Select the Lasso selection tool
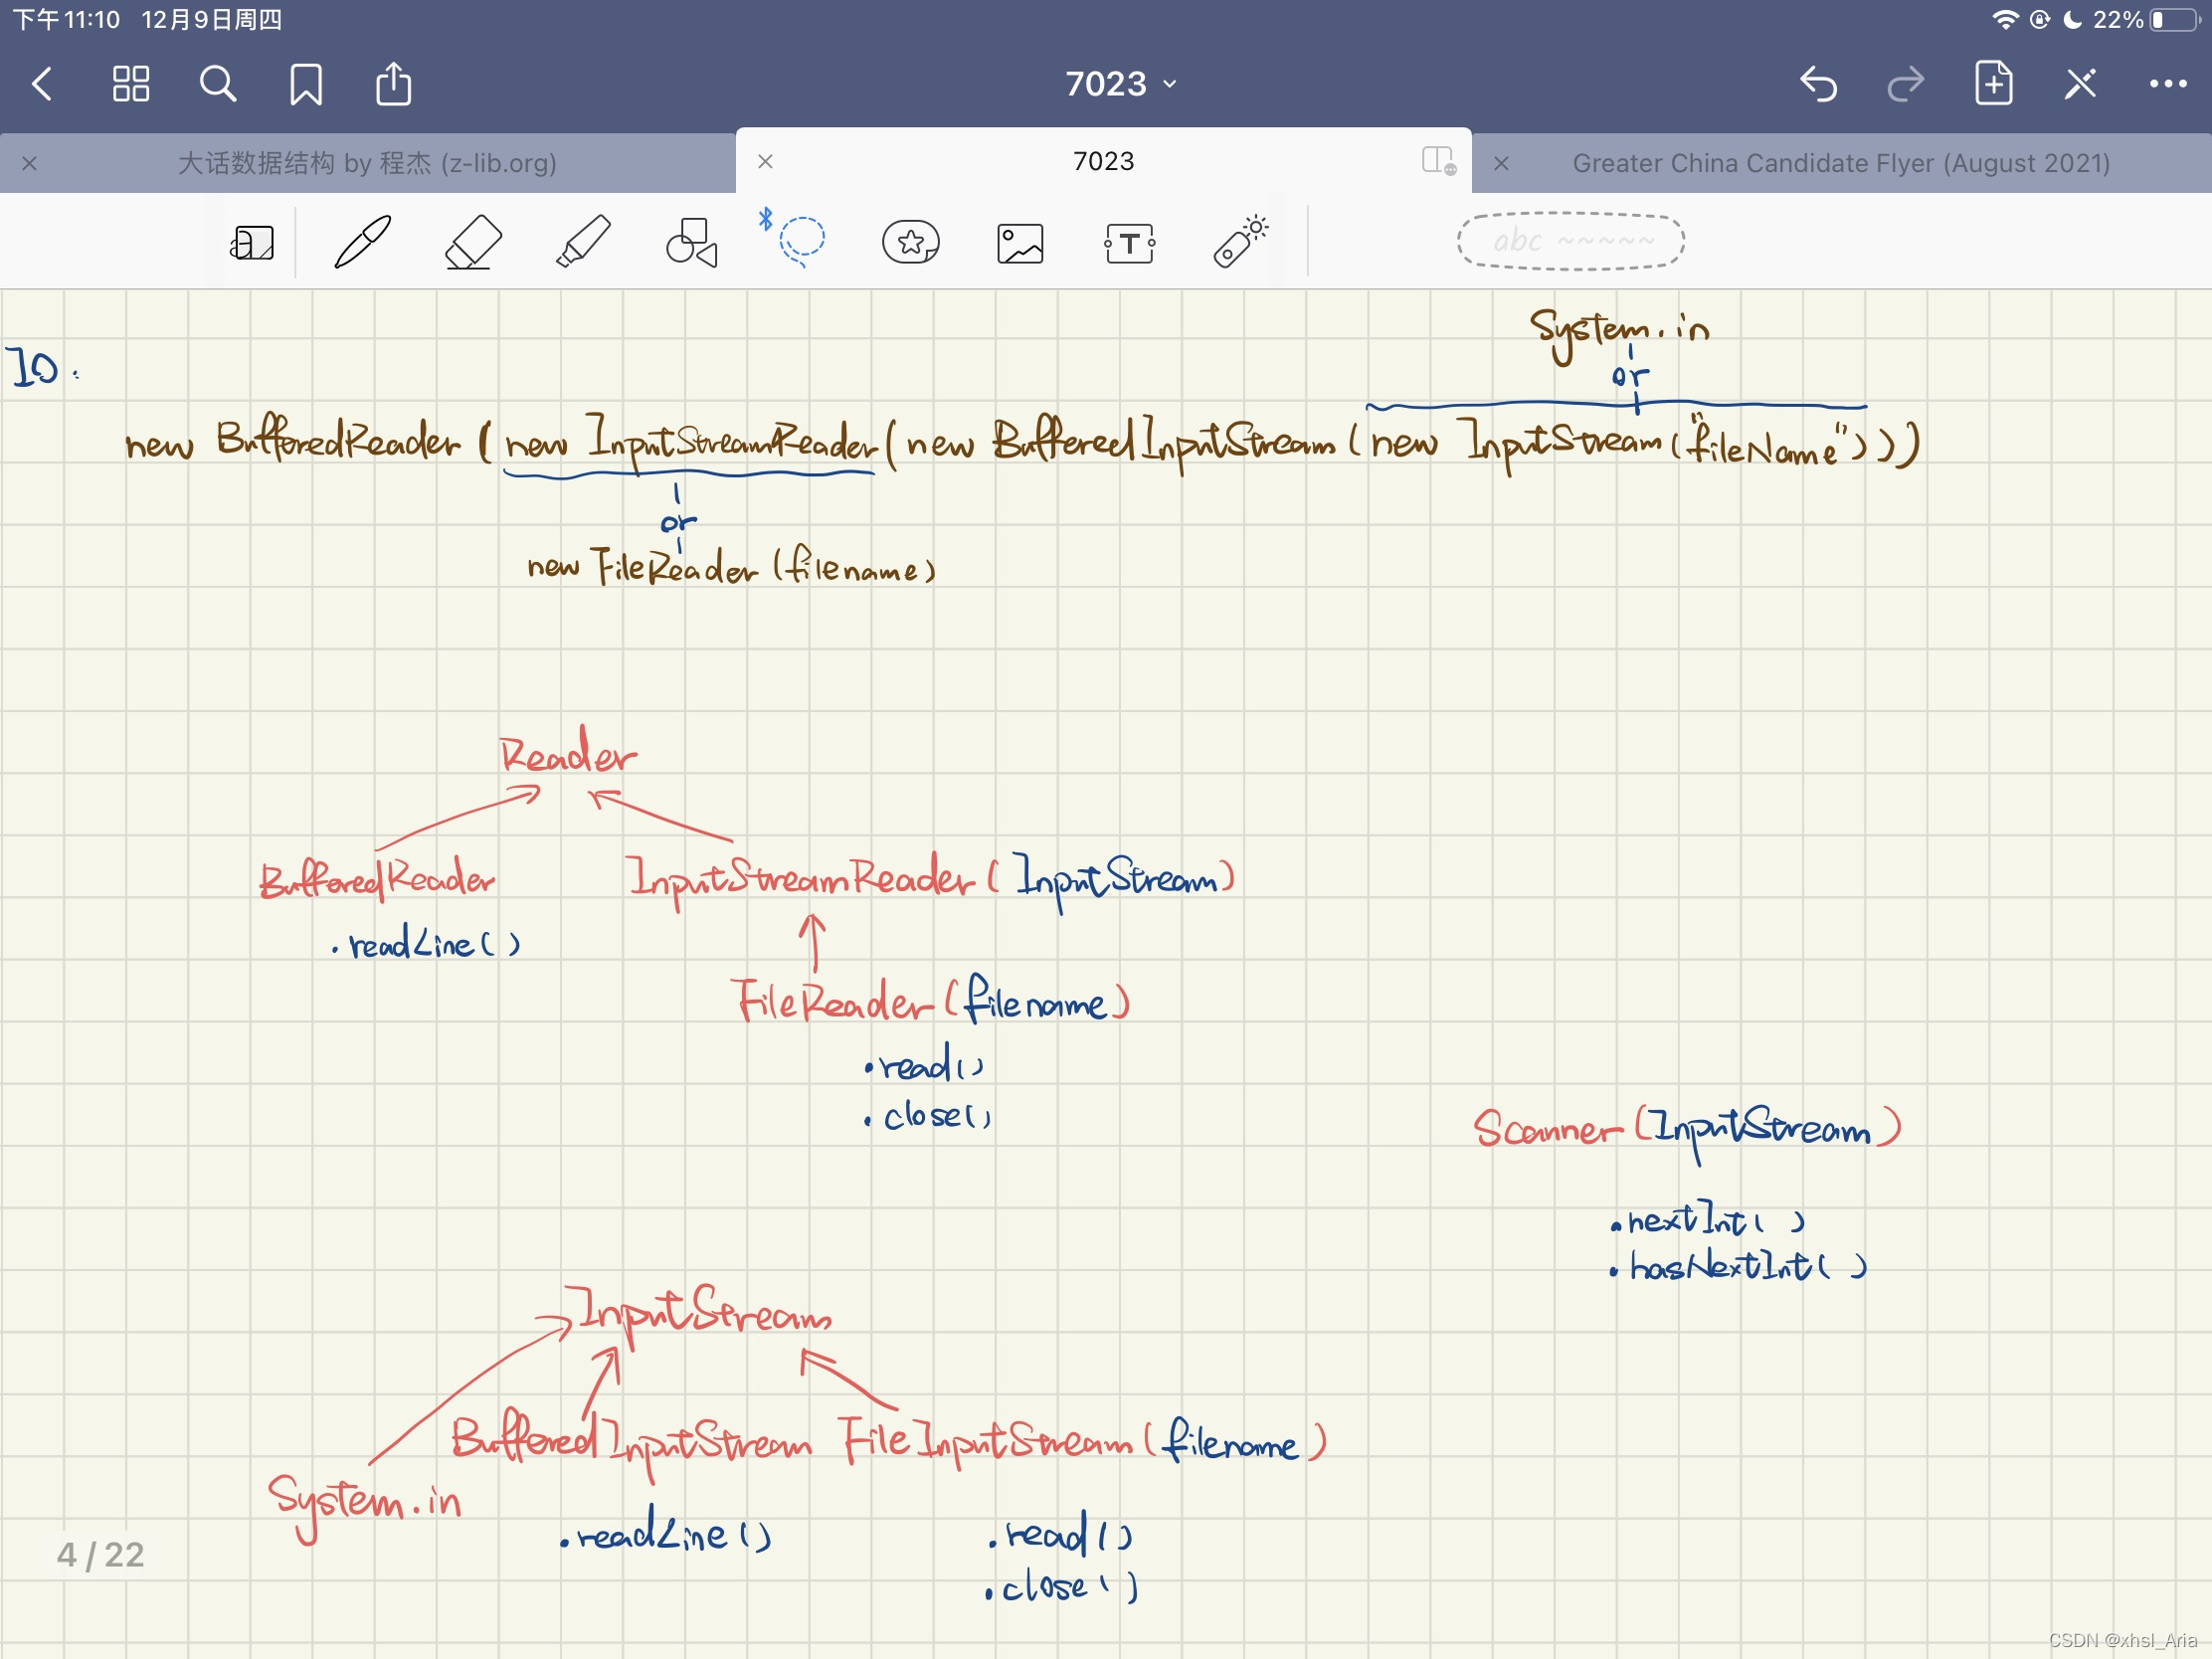Screen dimensions: 2212x1659 point(801,241)
